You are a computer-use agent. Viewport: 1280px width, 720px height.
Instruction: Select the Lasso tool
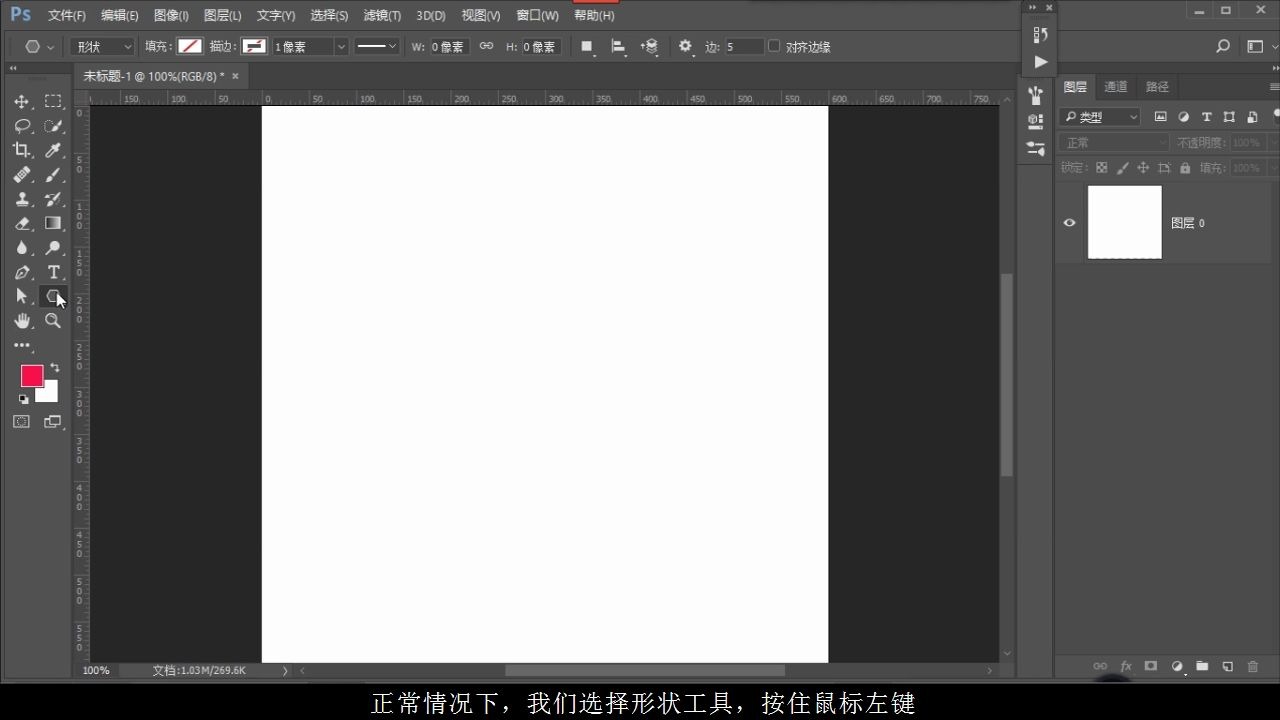21,126
